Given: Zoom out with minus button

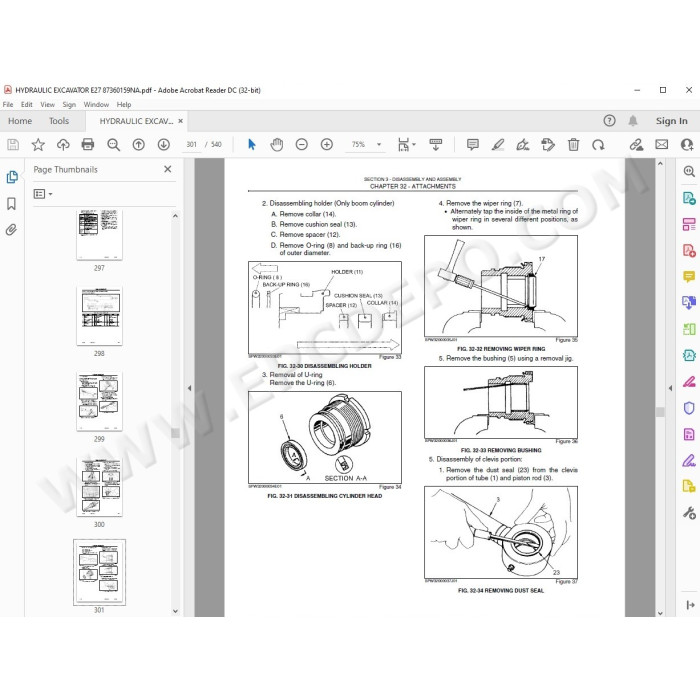Looking at the screenshot, I should [x=302, y=145].
